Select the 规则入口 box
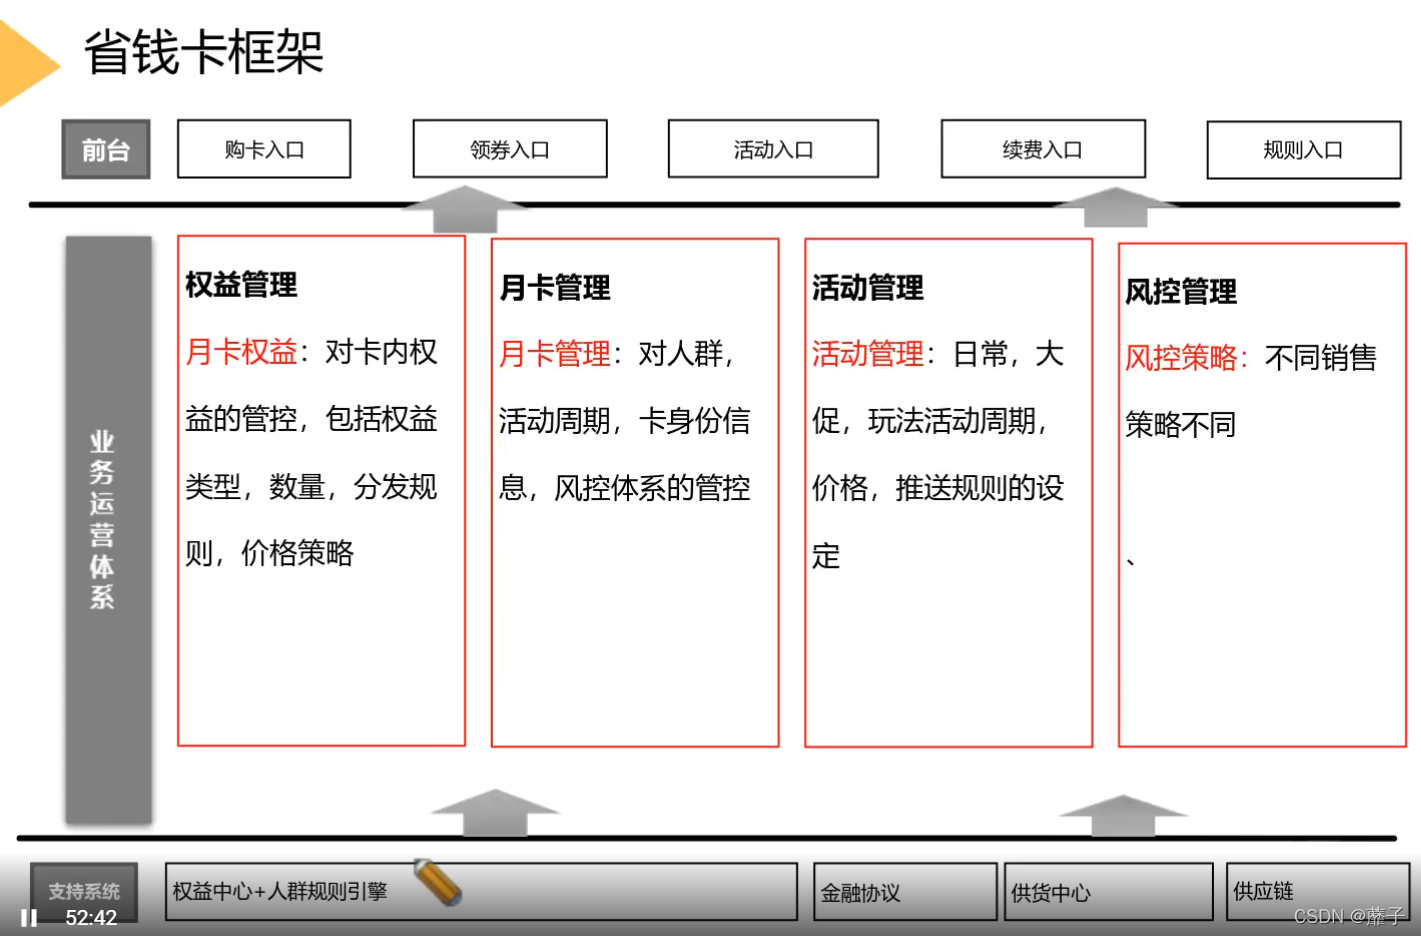The height and width of the screenshot is (936, 1421). click(x=1304, y=150)
